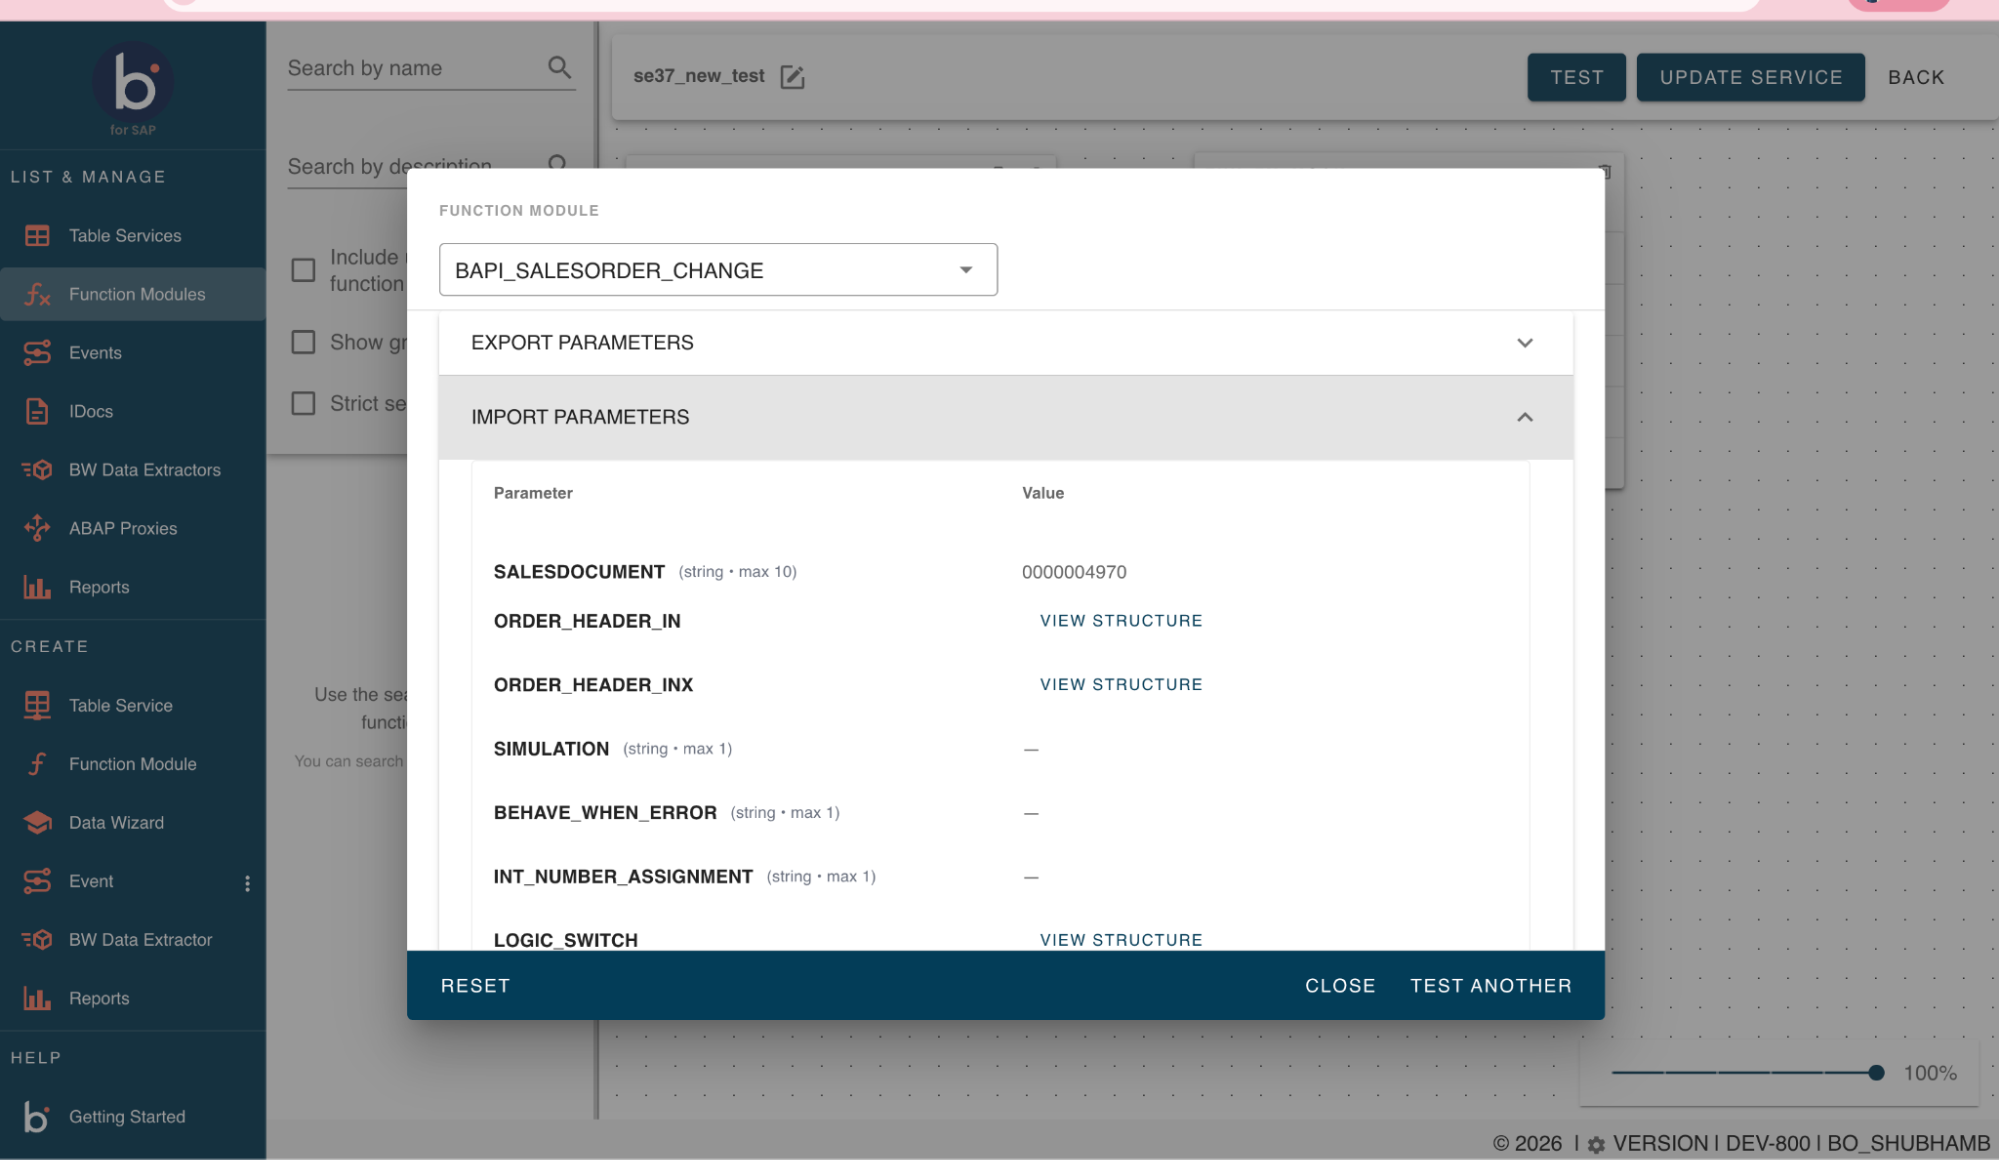Click the UPDATE SERVICE button
The image size is (1999, 1160).
coord(1751,77)
